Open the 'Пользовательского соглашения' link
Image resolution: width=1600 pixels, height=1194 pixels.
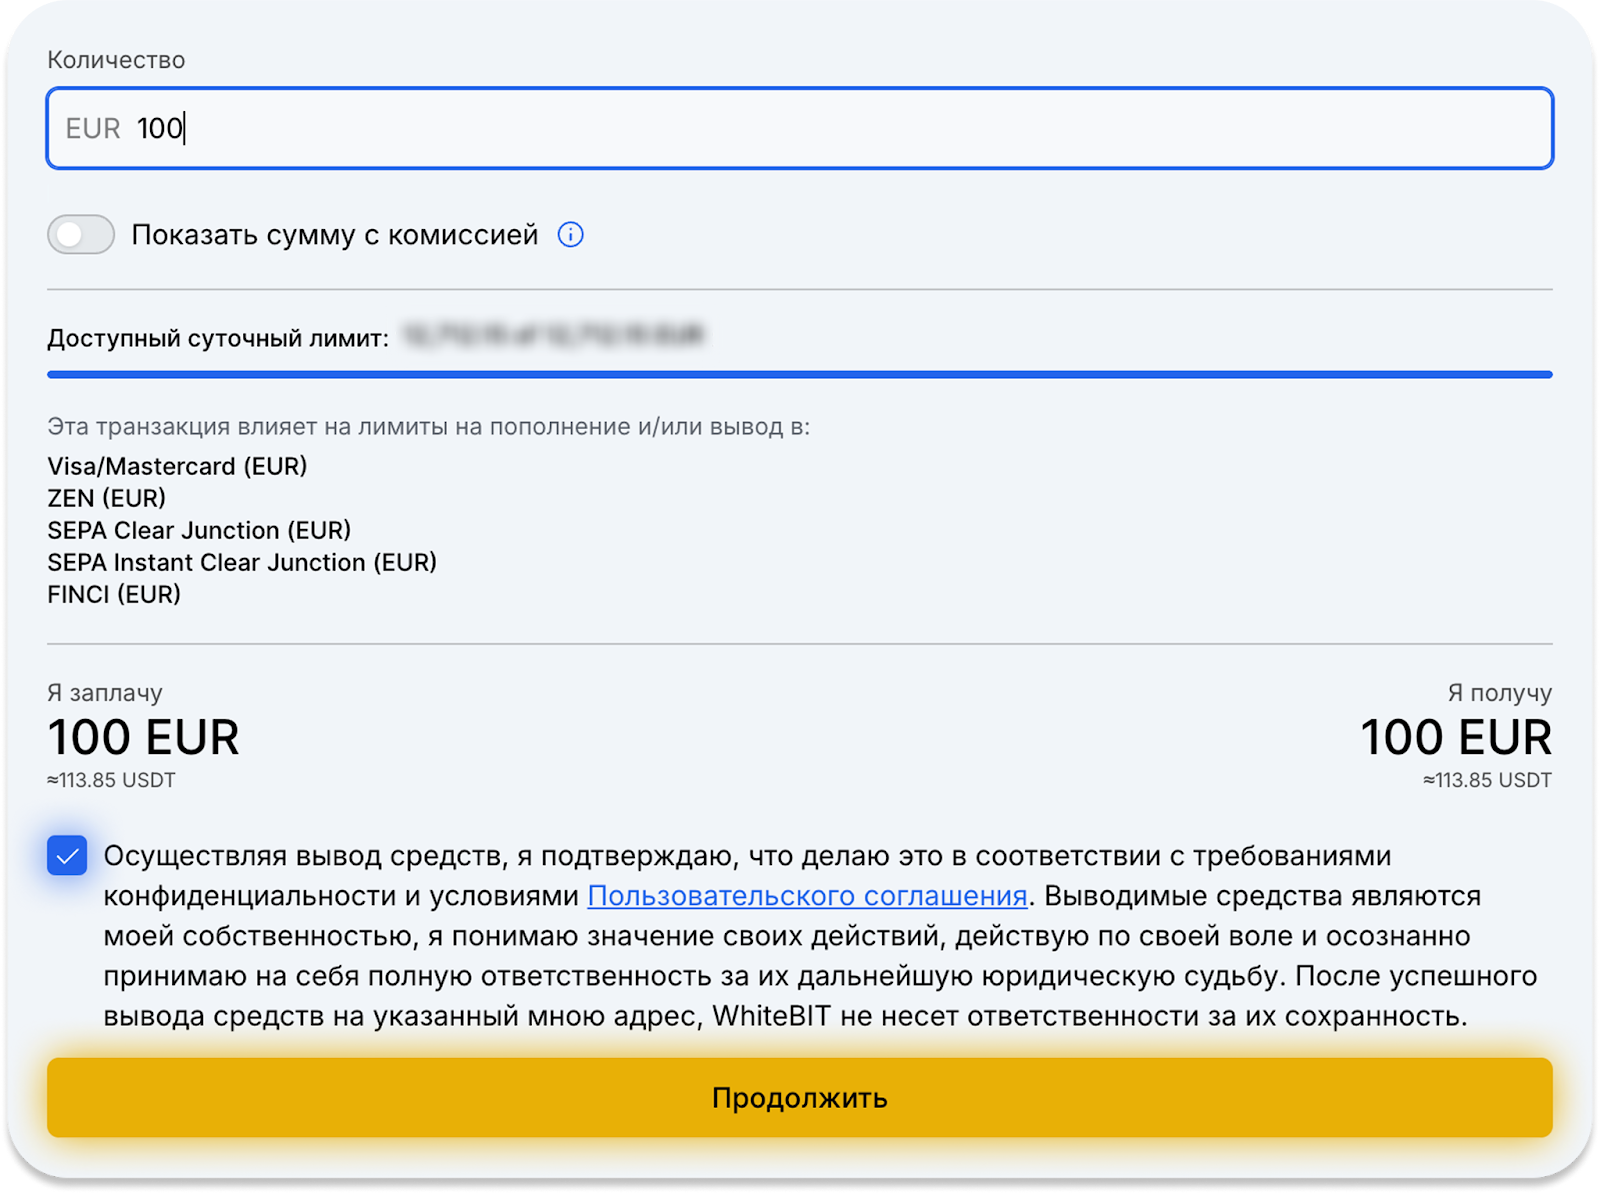(807, 896)
